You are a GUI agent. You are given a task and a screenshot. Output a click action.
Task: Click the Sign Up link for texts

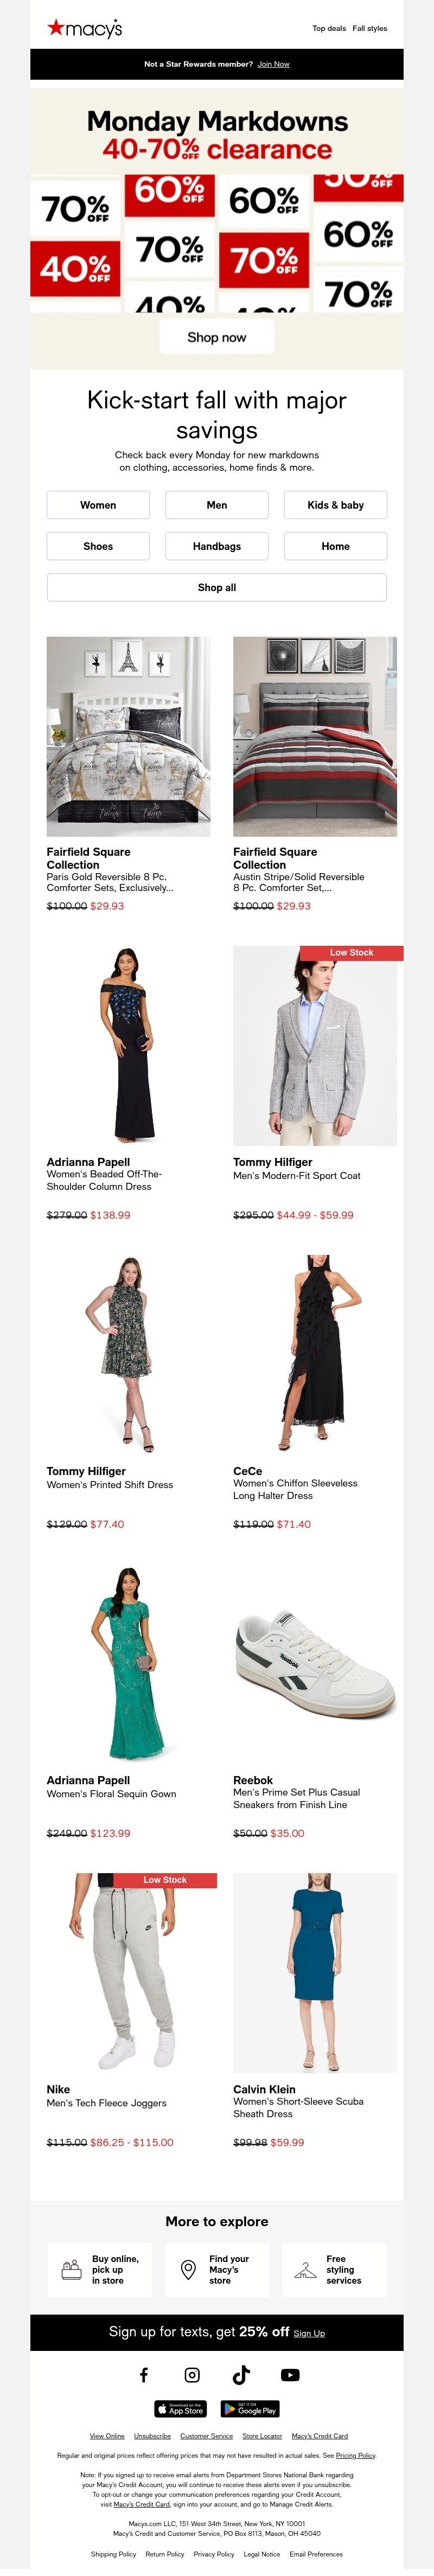click(309, 2333)
